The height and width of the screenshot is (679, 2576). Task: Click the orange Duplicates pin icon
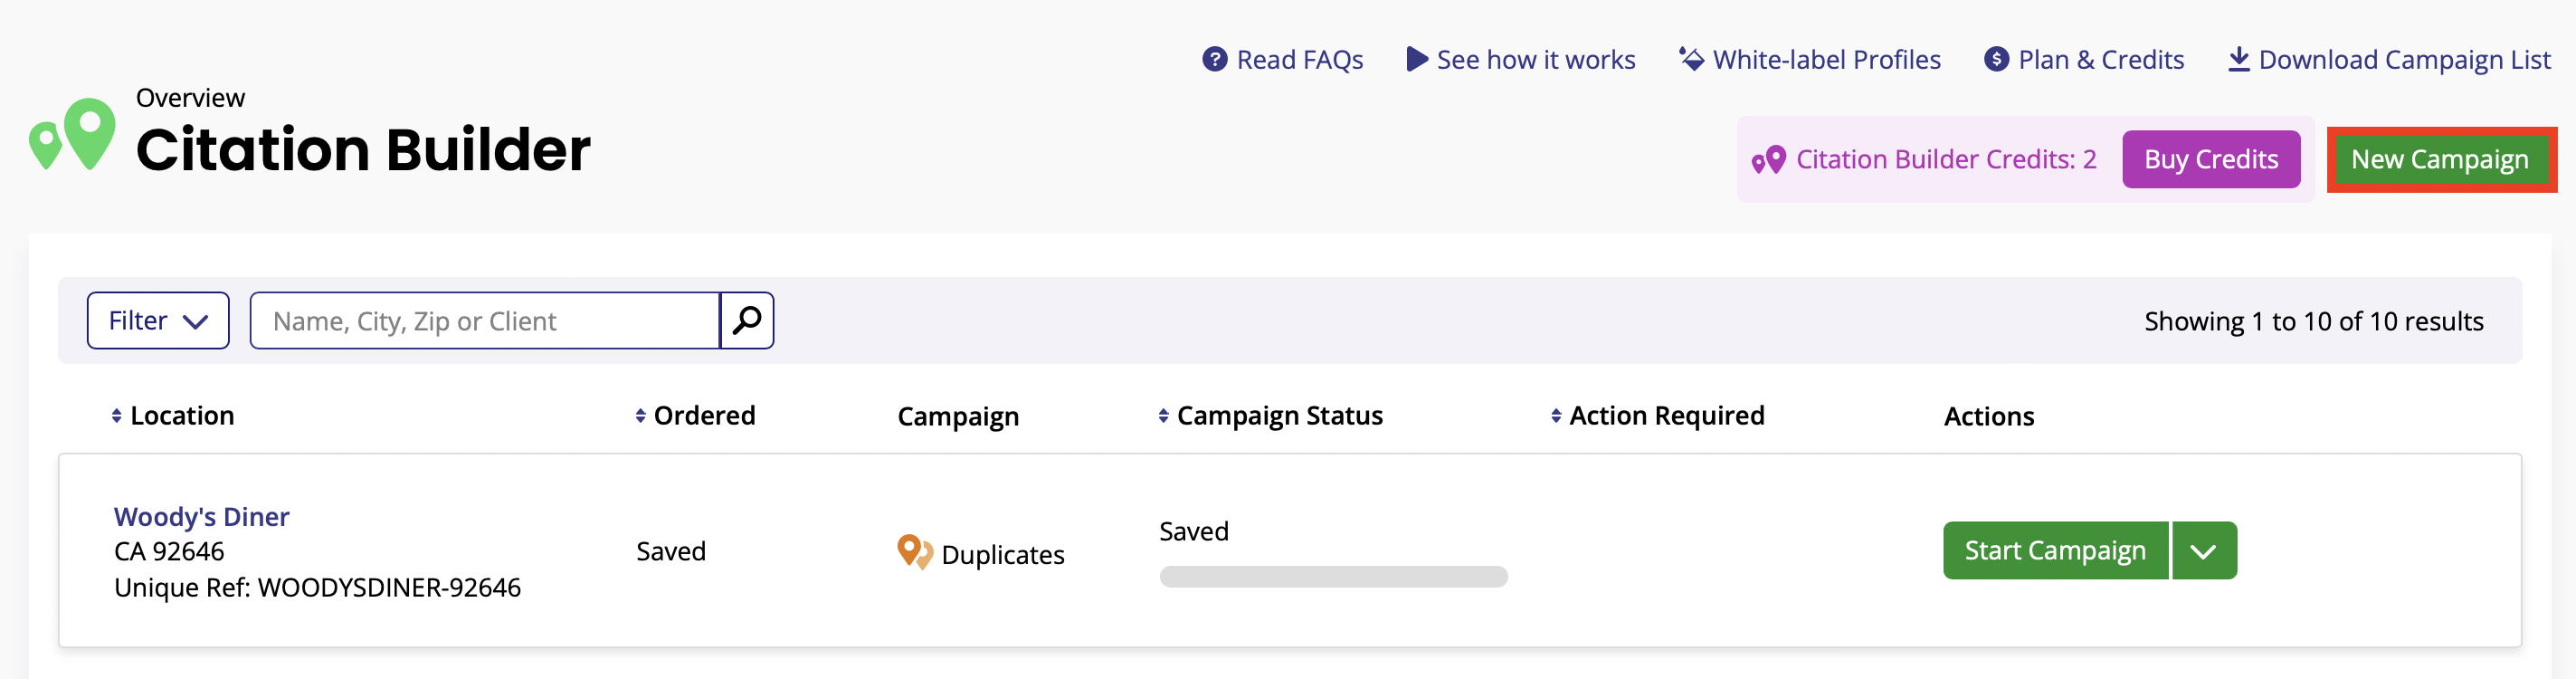(x=914, y=552)
